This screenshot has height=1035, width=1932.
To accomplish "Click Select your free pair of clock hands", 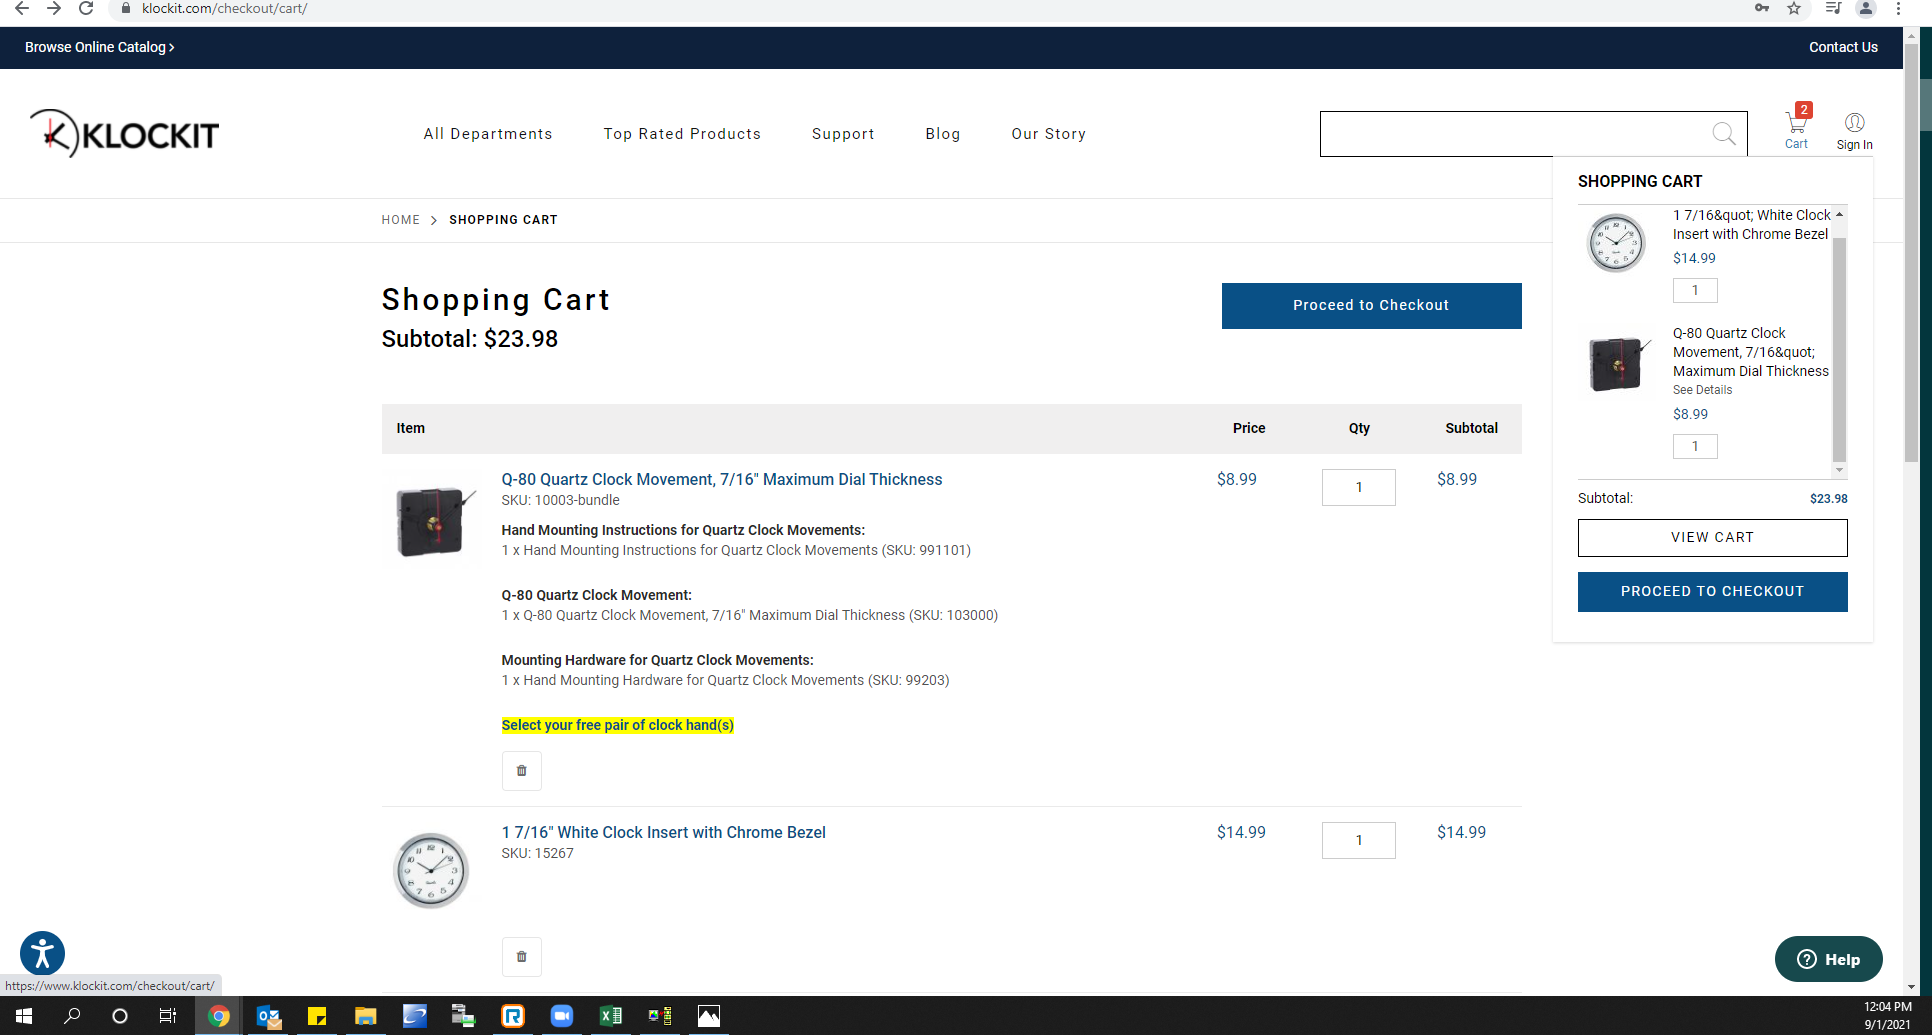I will coord(617,725).
